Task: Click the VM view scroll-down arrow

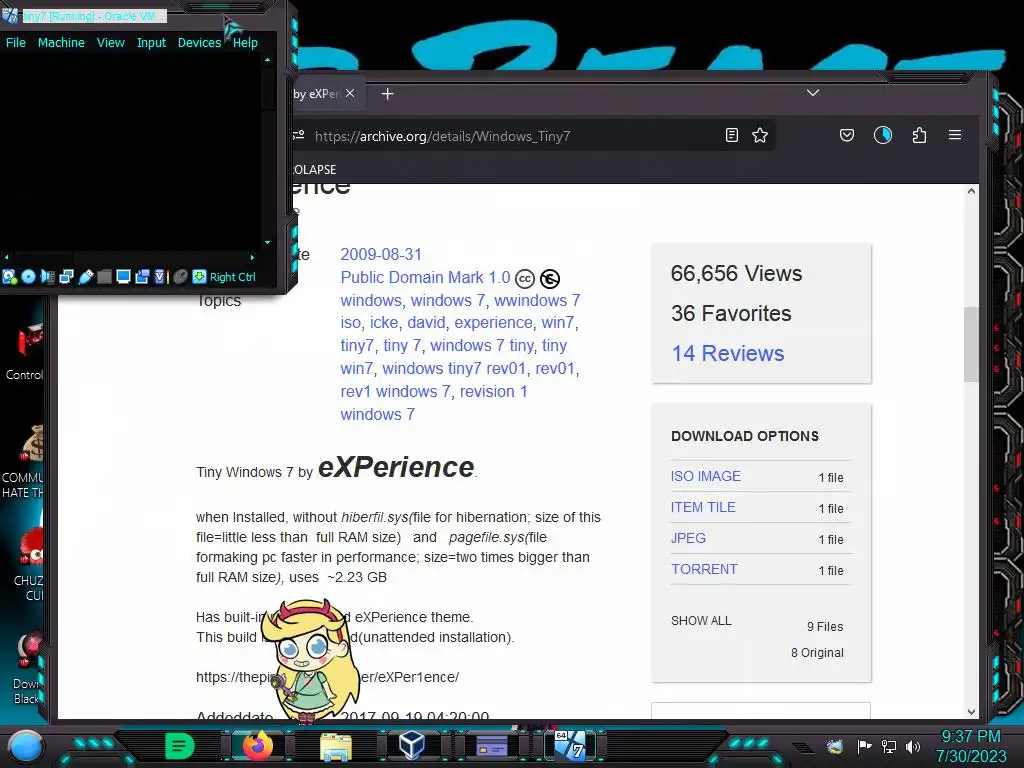Action: (267, 242)
